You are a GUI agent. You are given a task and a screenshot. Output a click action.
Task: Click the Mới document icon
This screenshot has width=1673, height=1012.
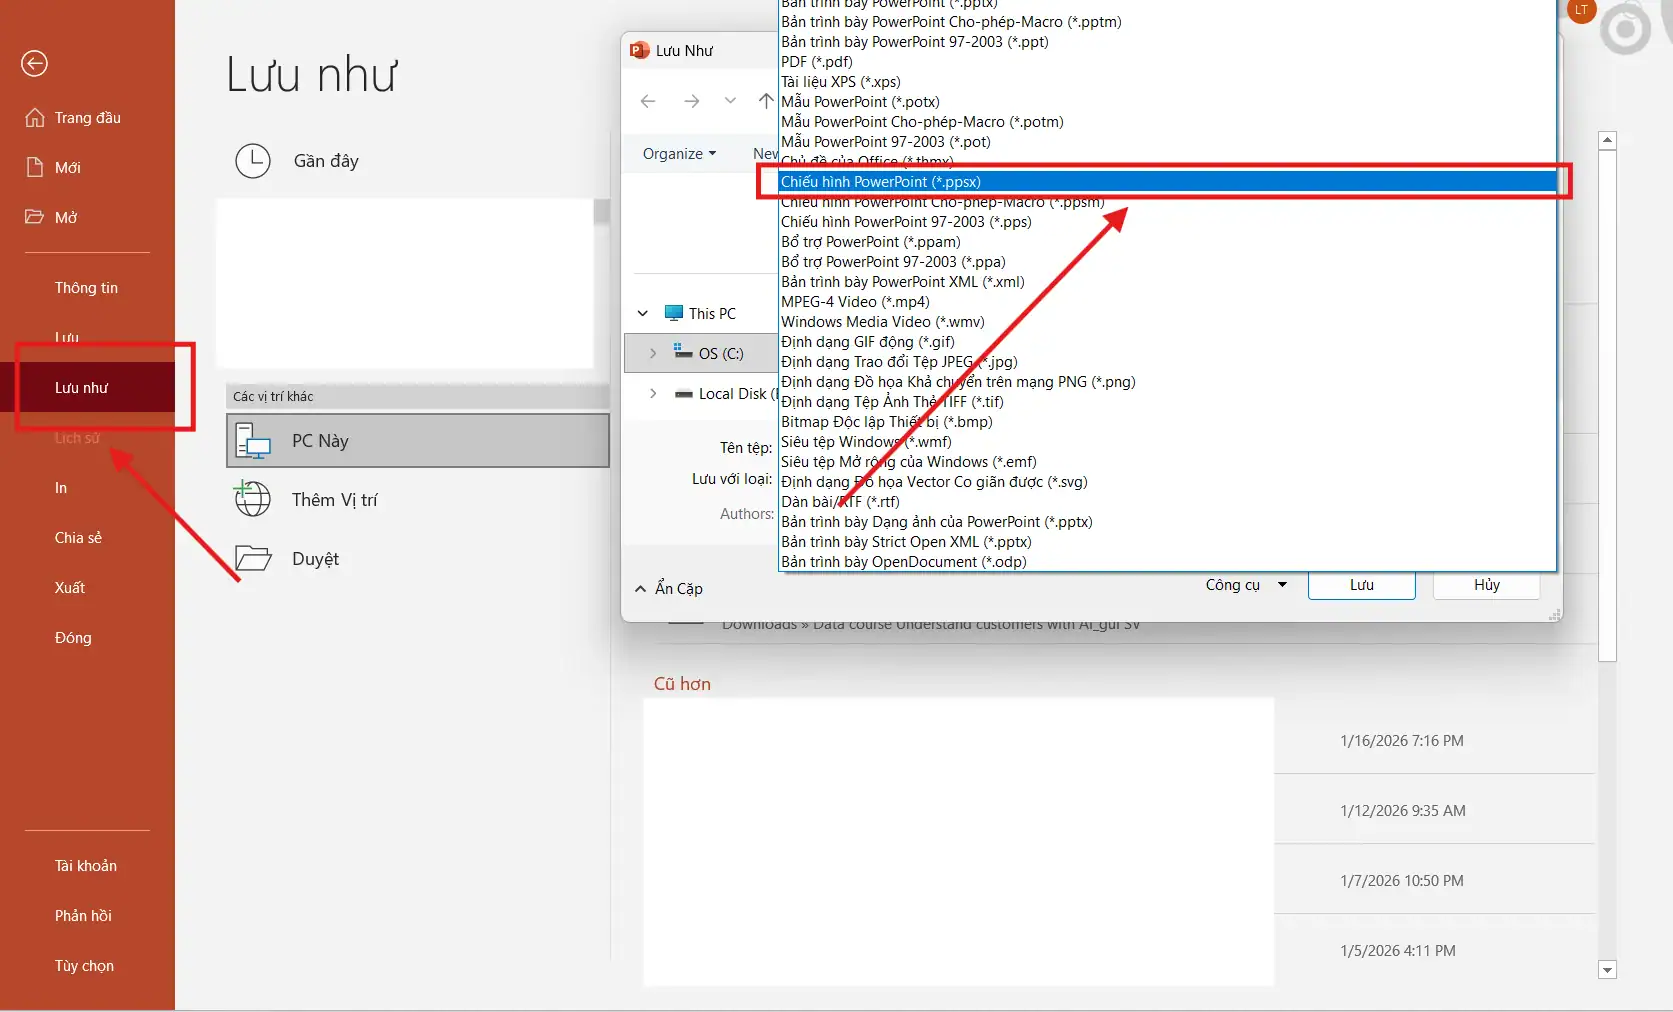point(34,167)
